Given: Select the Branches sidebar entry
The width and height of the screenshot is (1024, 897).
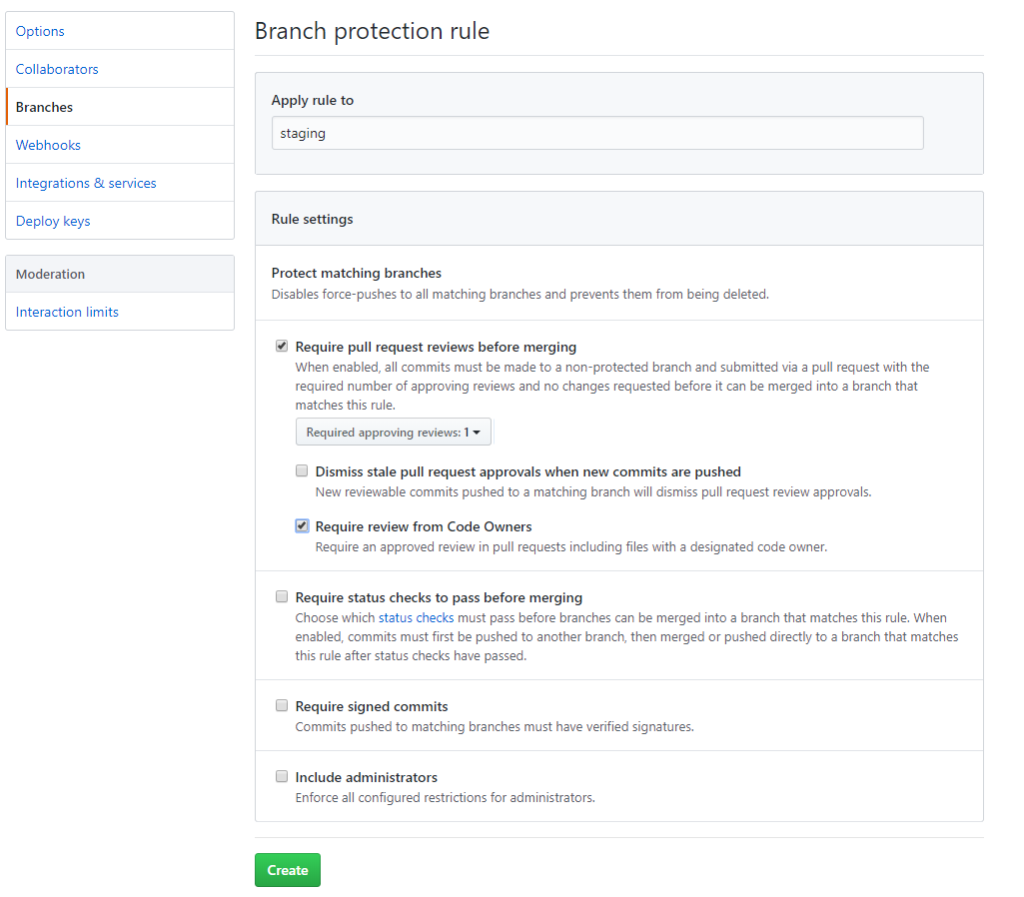Looking at the screenshot, I should [44, 107].
